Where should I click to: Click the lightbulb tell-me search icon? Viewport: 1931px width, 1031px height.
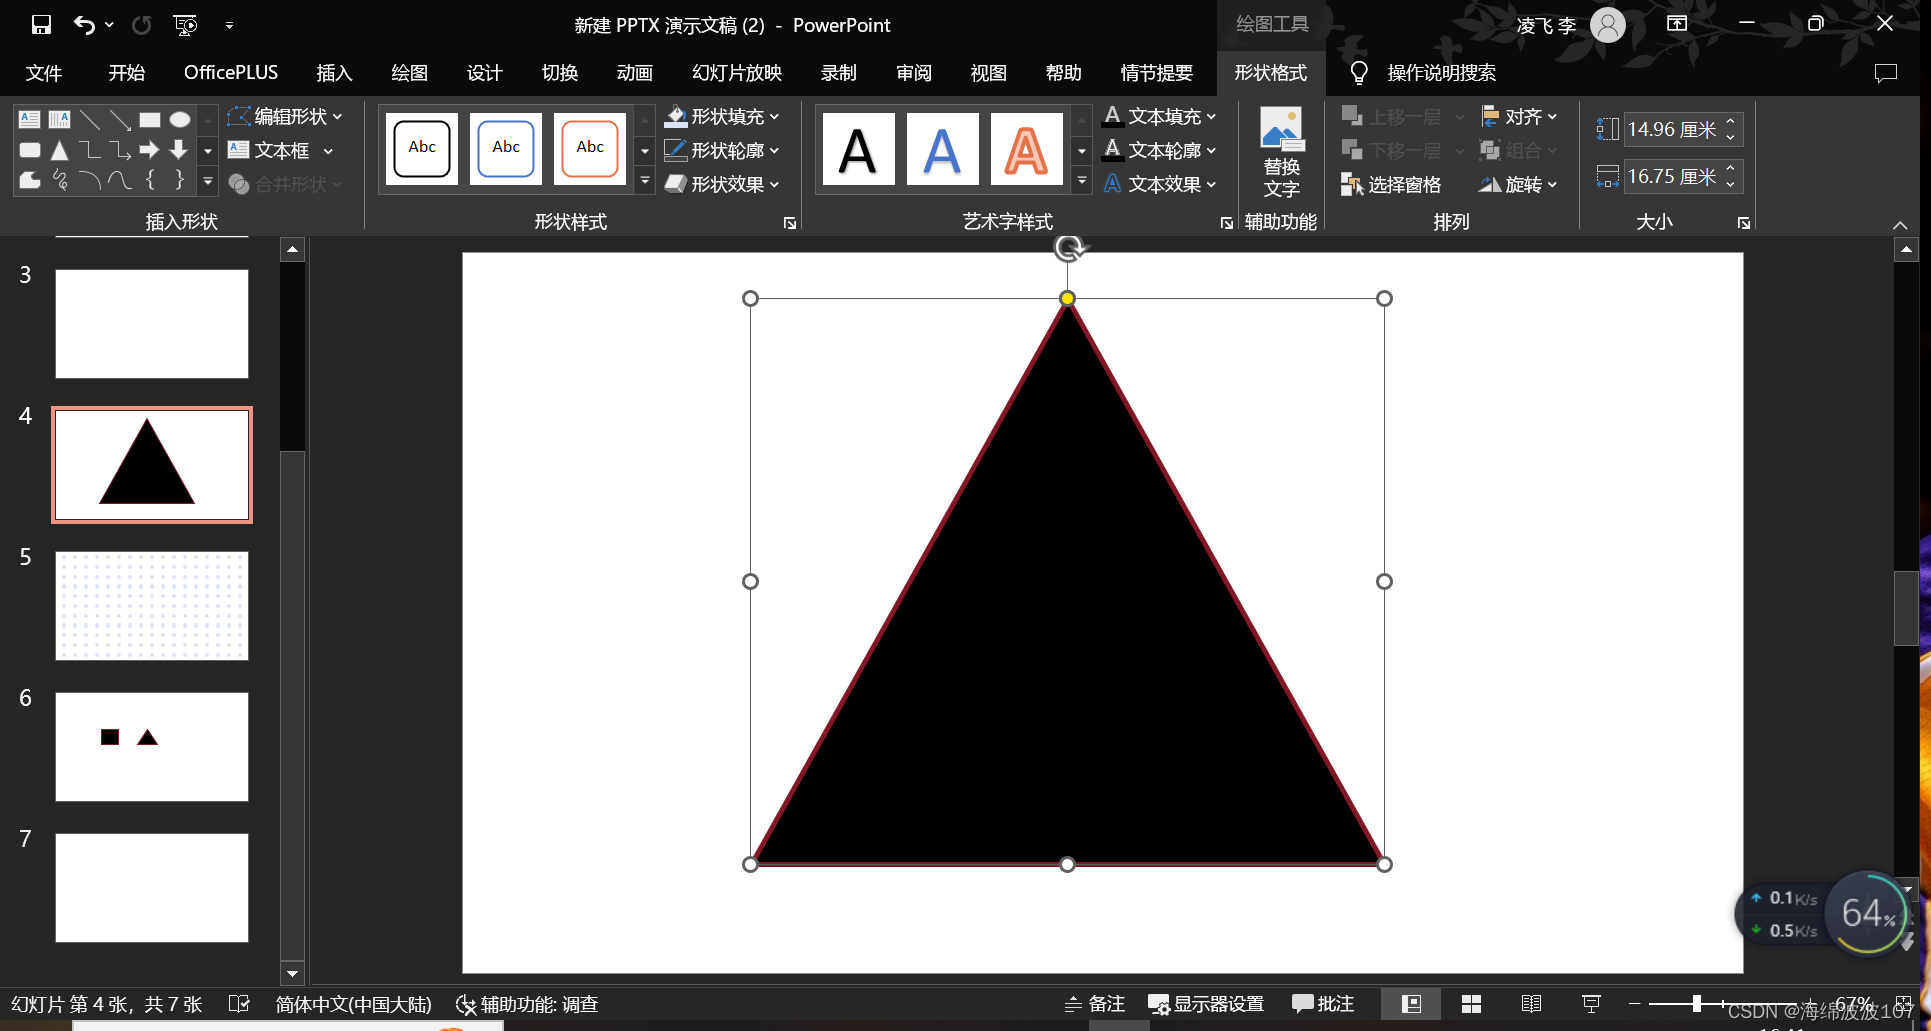tap(1359, 73)
